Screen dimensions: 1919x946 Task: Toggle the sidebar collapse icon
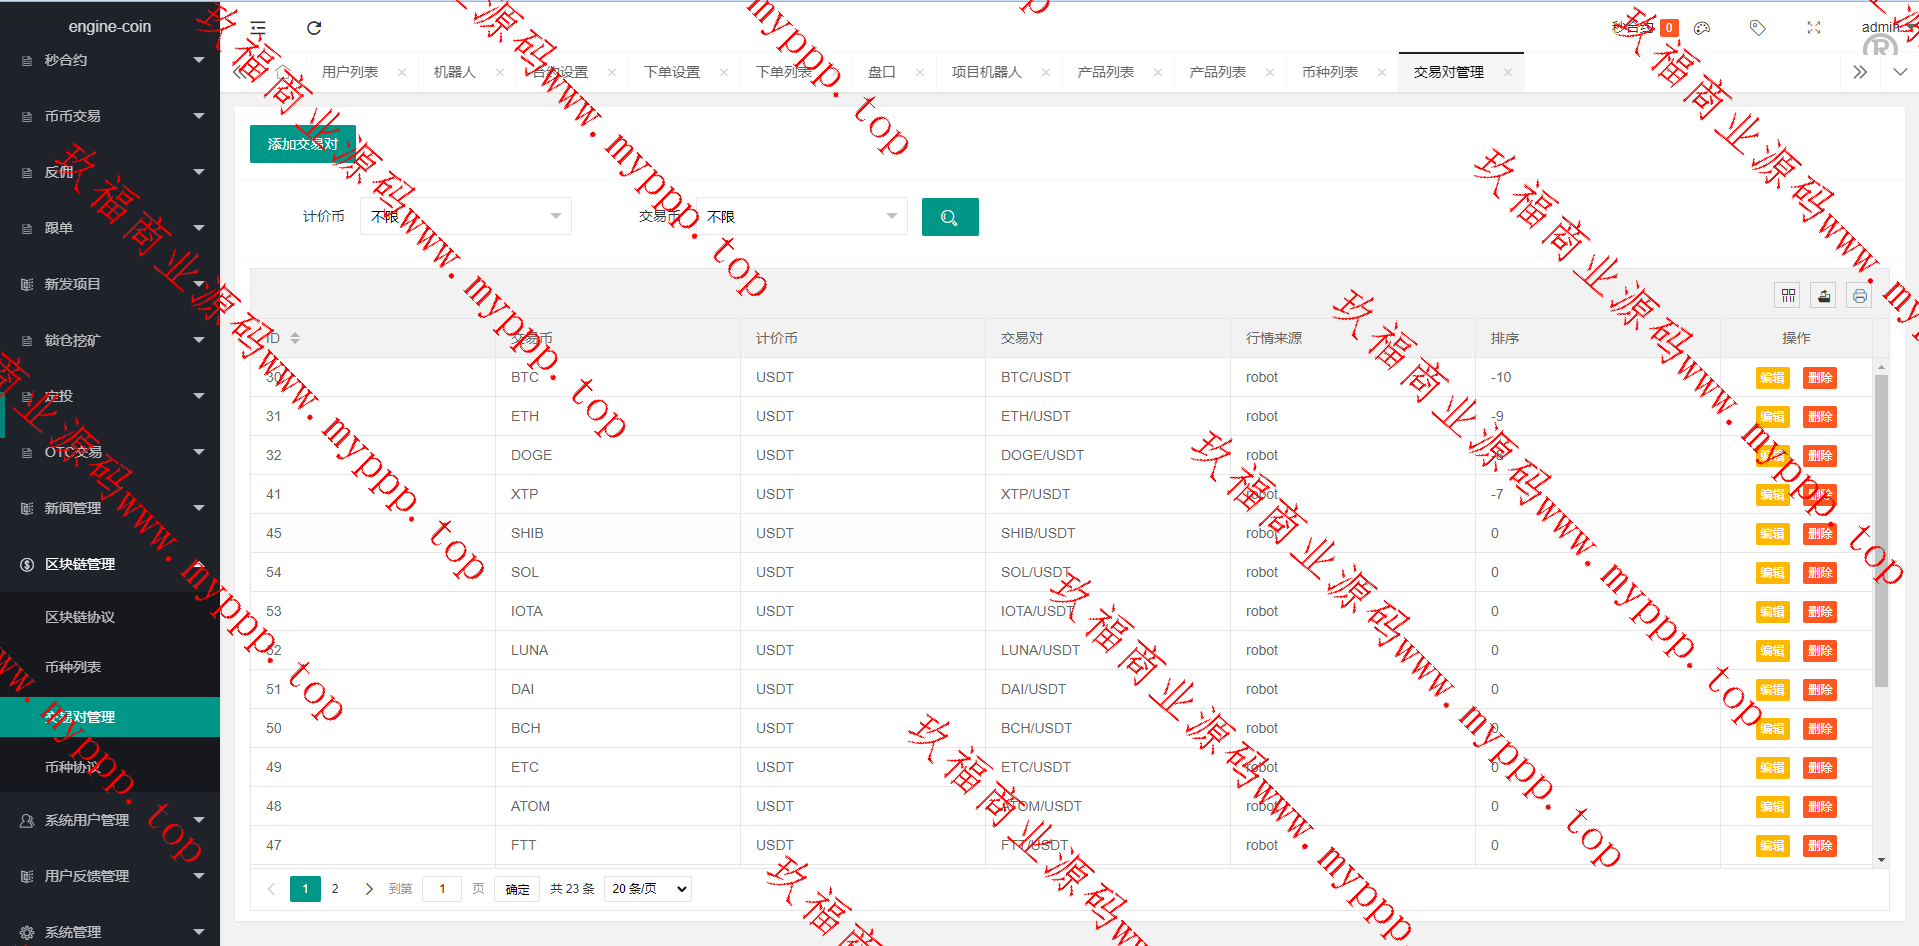click(258, 28)
